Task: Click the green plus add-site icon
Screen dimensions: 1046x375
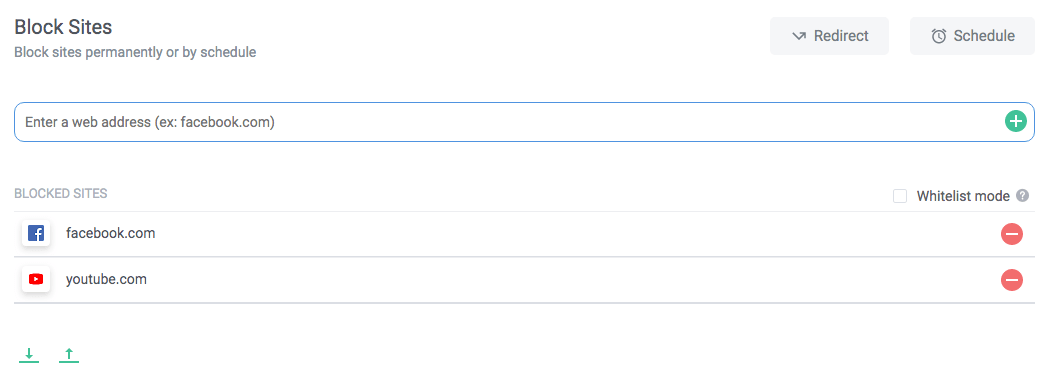Action: [x=1015, y=121]
